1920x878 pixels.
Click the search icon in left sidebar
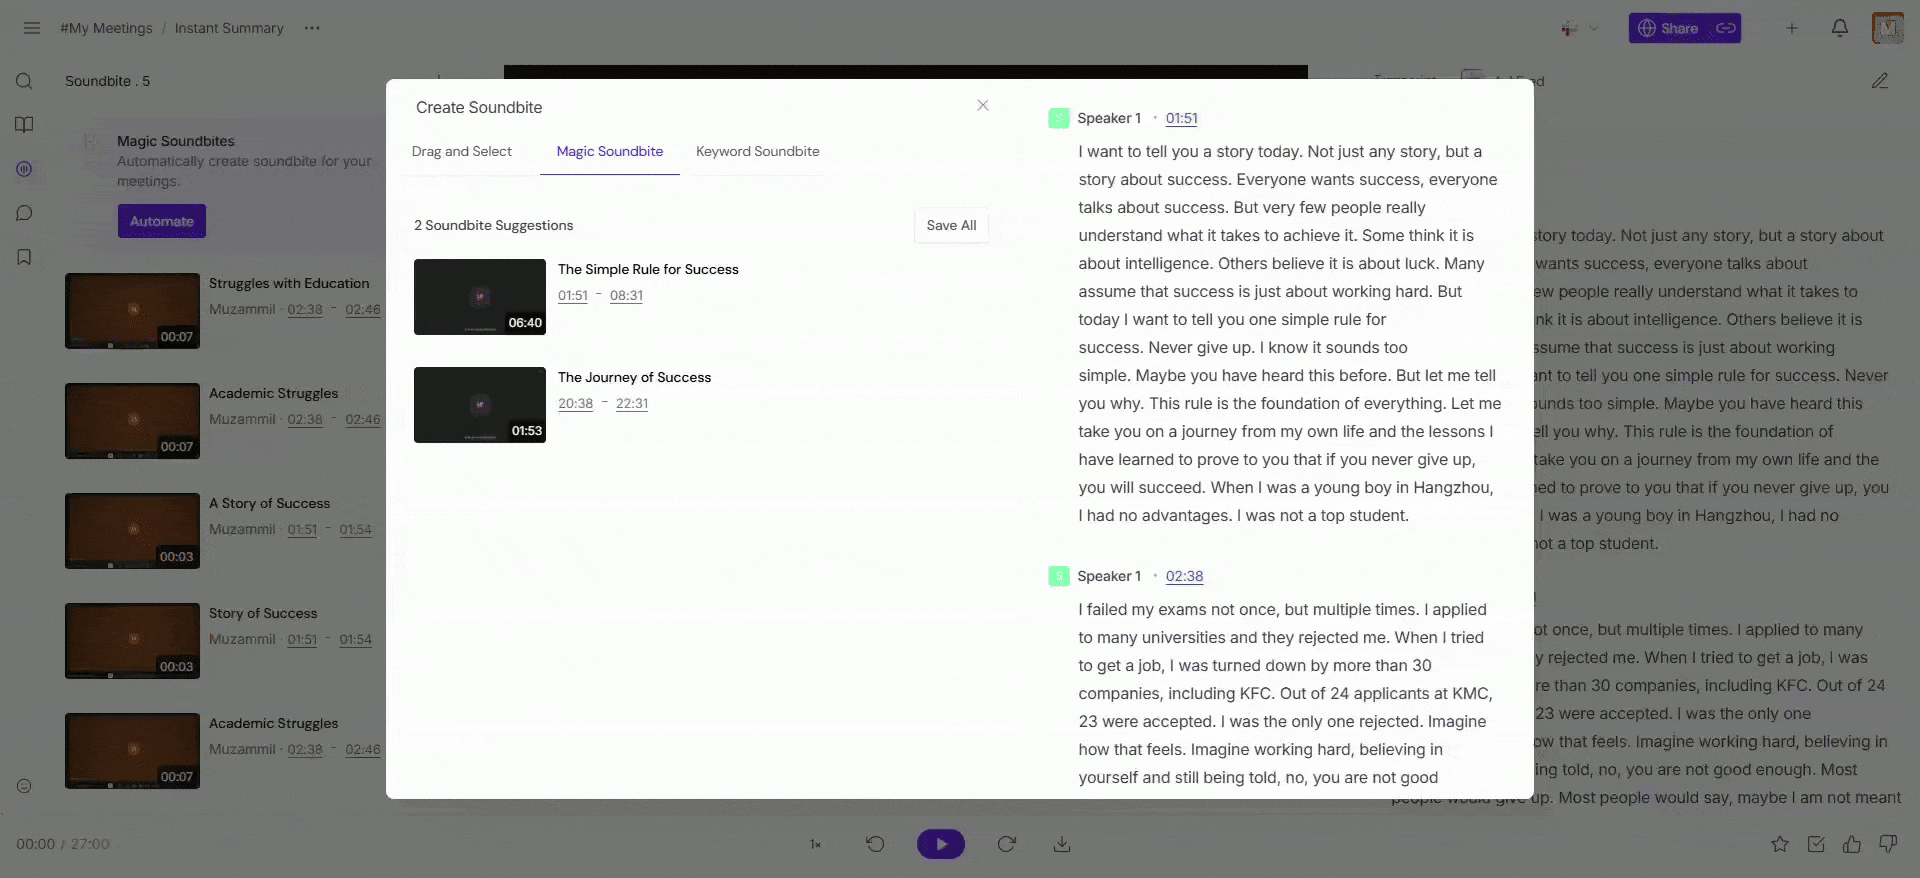[25, 81]
